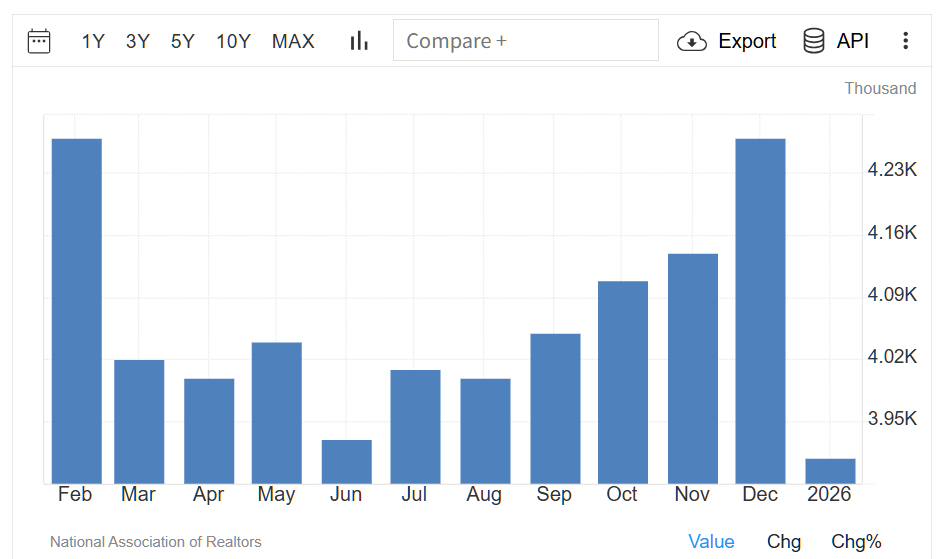Viewport: 939px width, 559px height.
Task: Open the calendar date picker icon
Action: click(x=39, y=41)
